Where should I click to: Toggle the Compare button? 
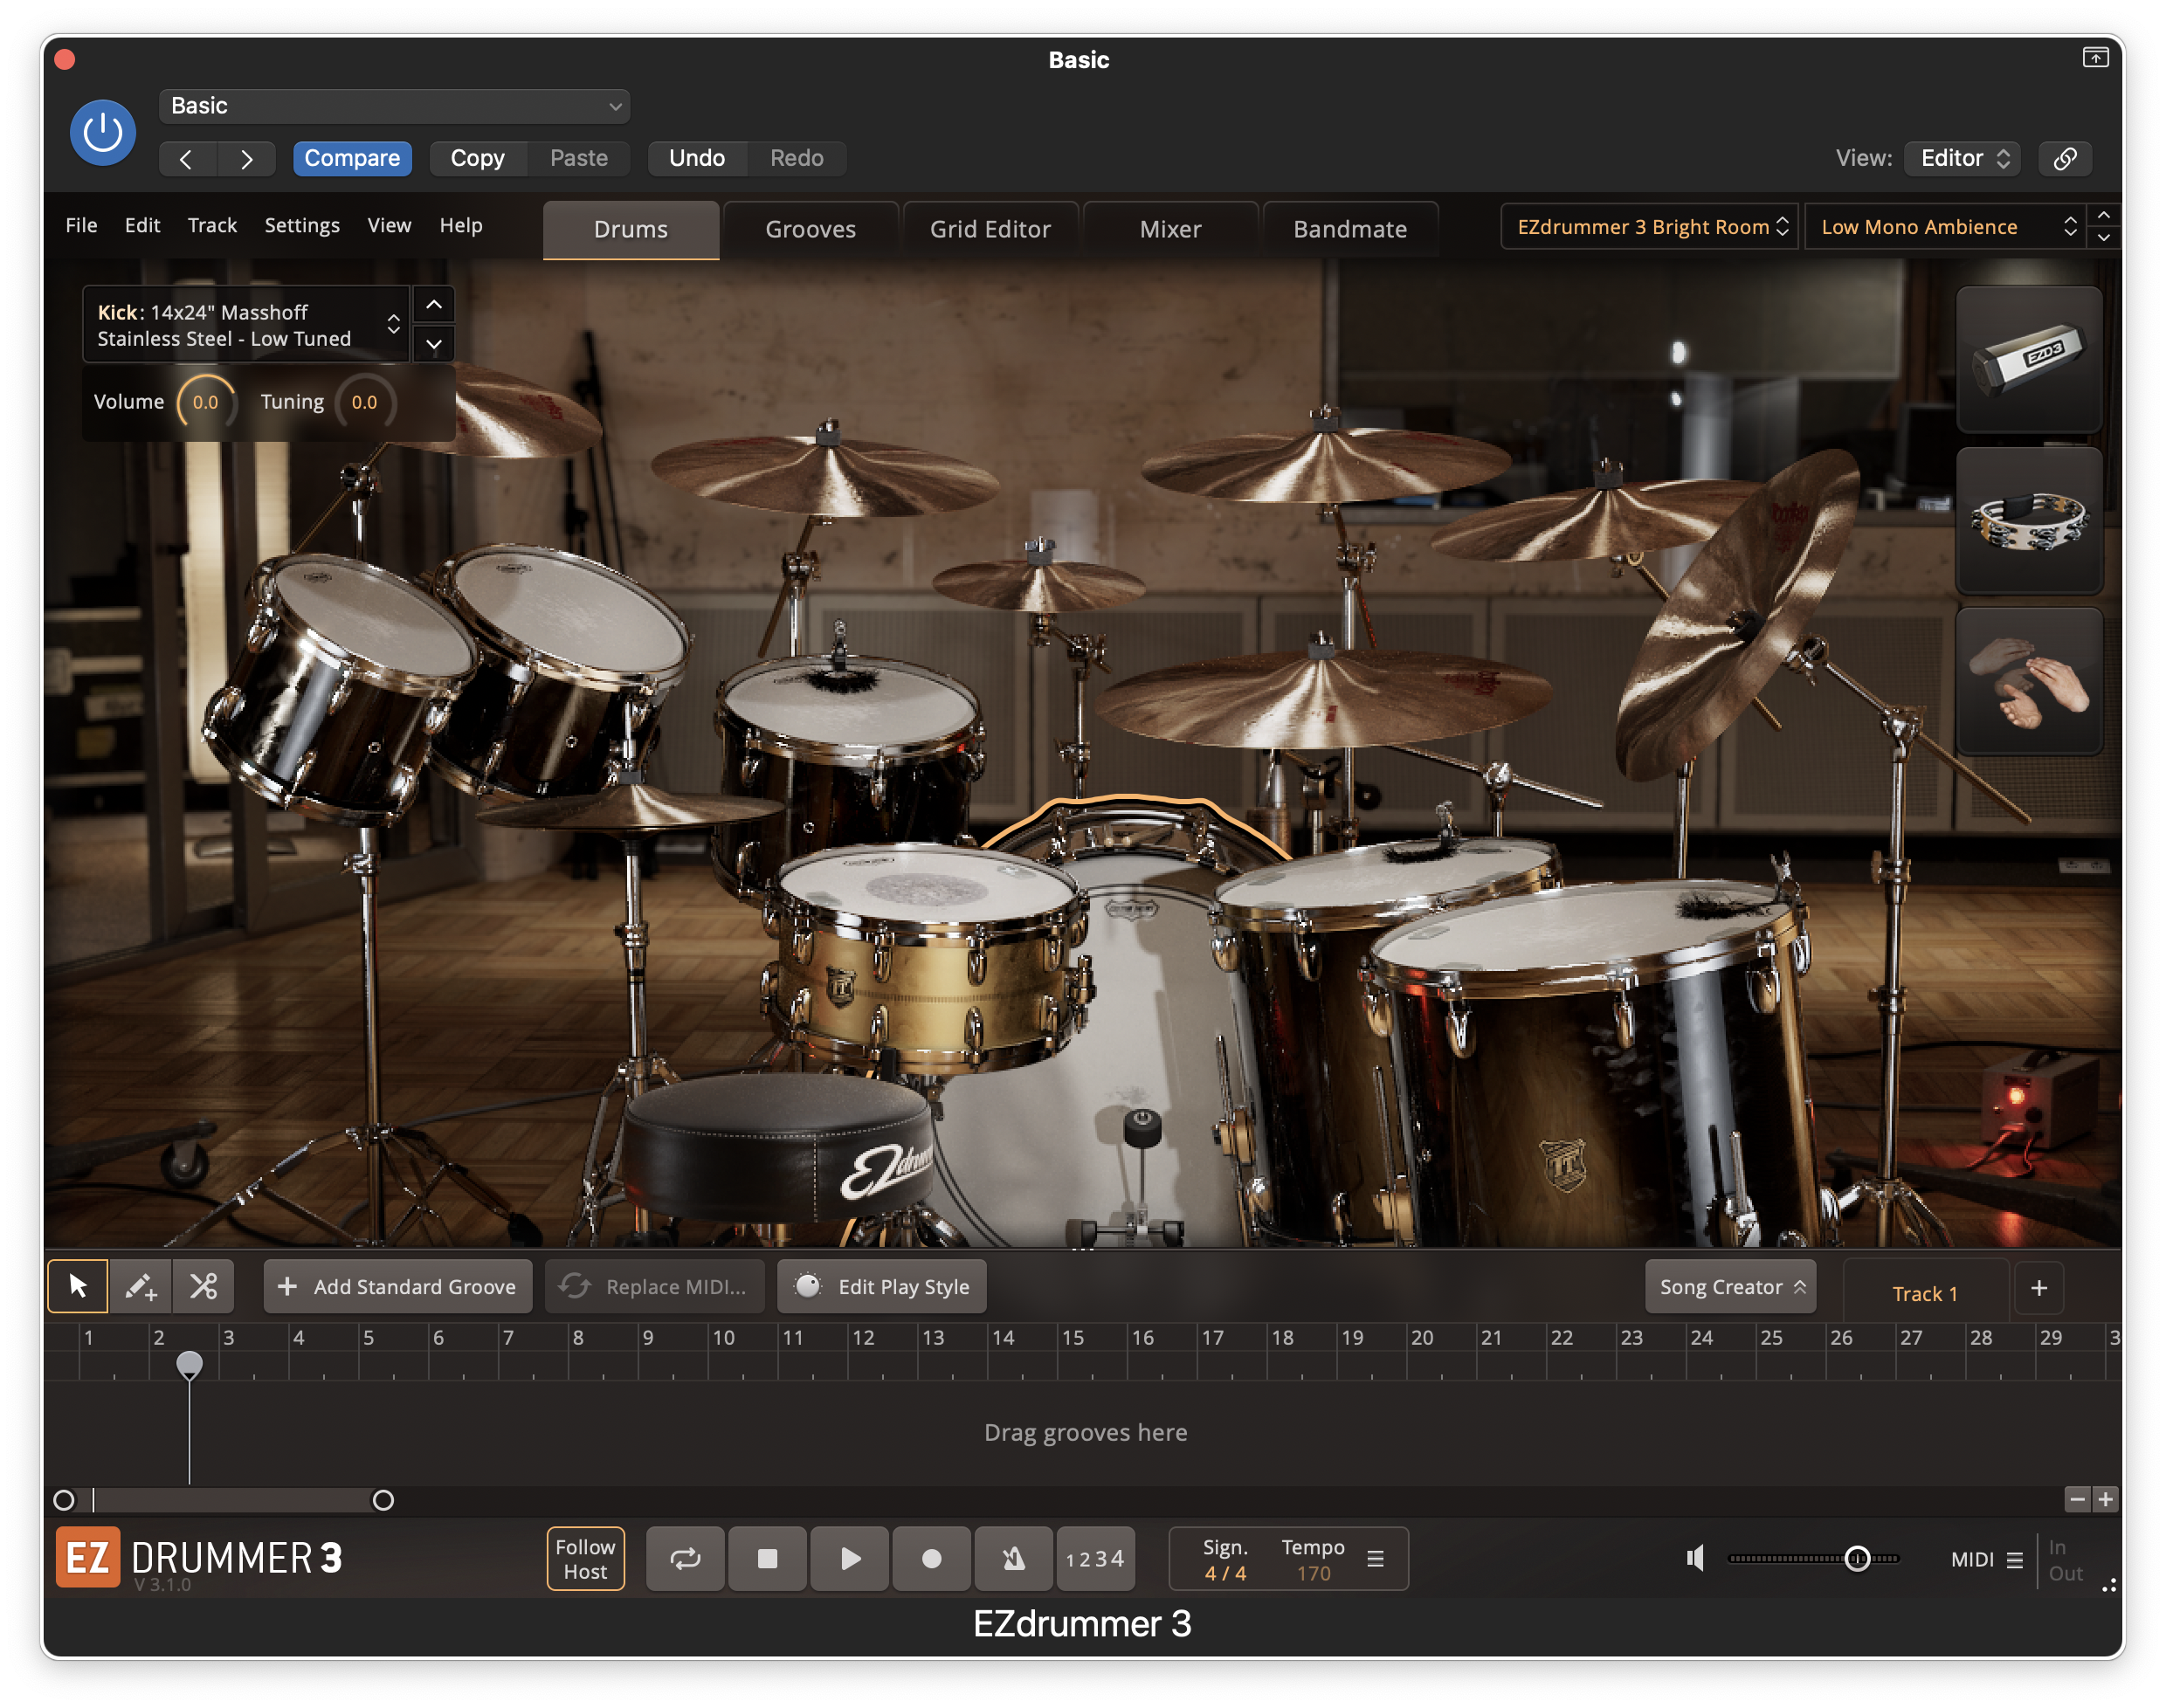pyautogui.click(x=352, y=158)
